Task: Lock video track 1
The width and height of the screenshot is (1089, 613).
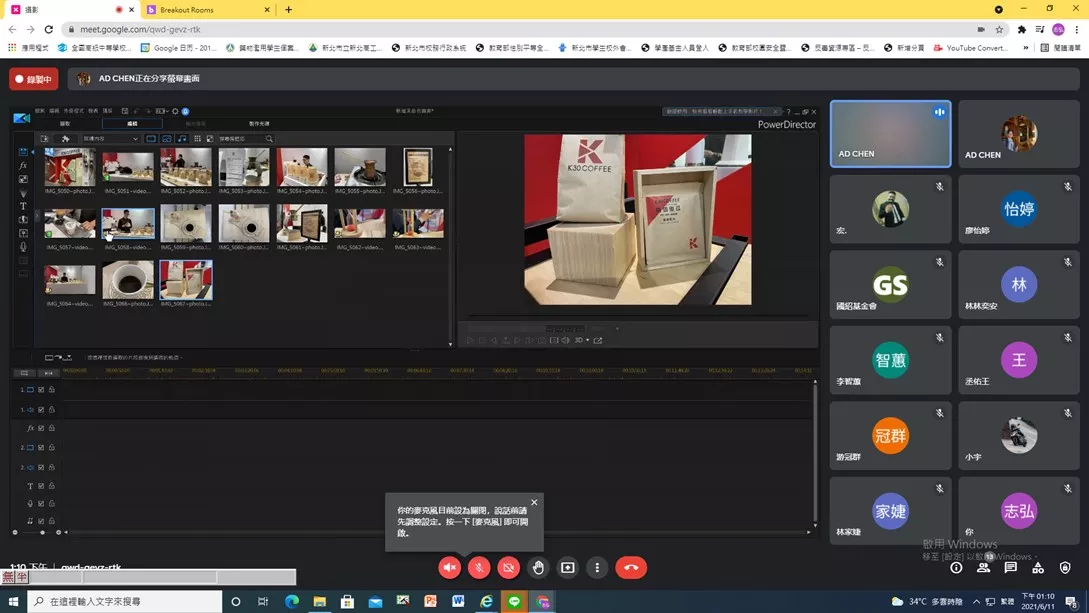Action: pyautogui.click(x=51, y=390)
